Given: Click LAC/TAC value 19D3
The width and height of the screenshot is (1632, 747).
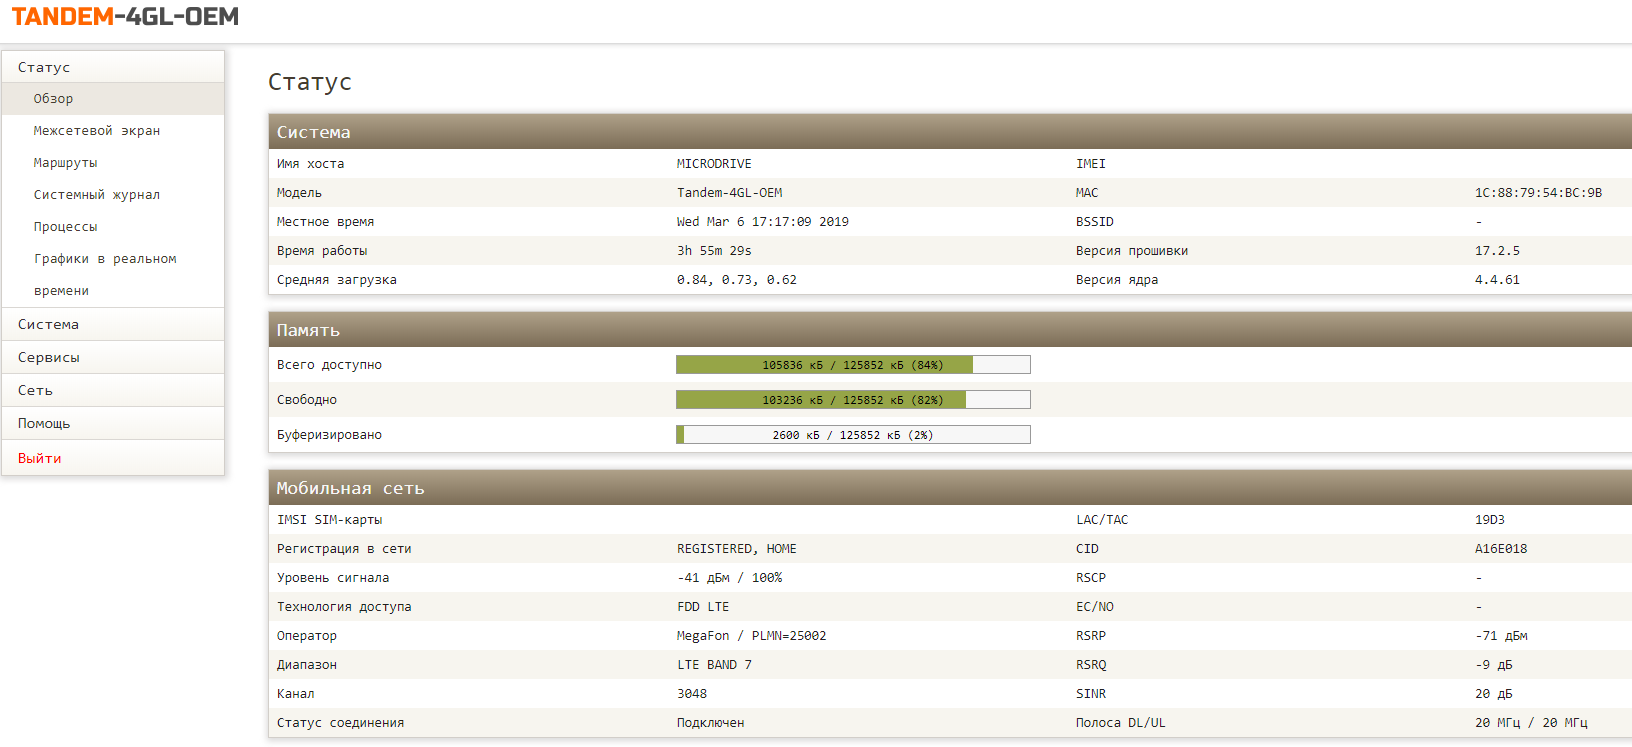Looking at the screenshot, I should point(1490,520).
